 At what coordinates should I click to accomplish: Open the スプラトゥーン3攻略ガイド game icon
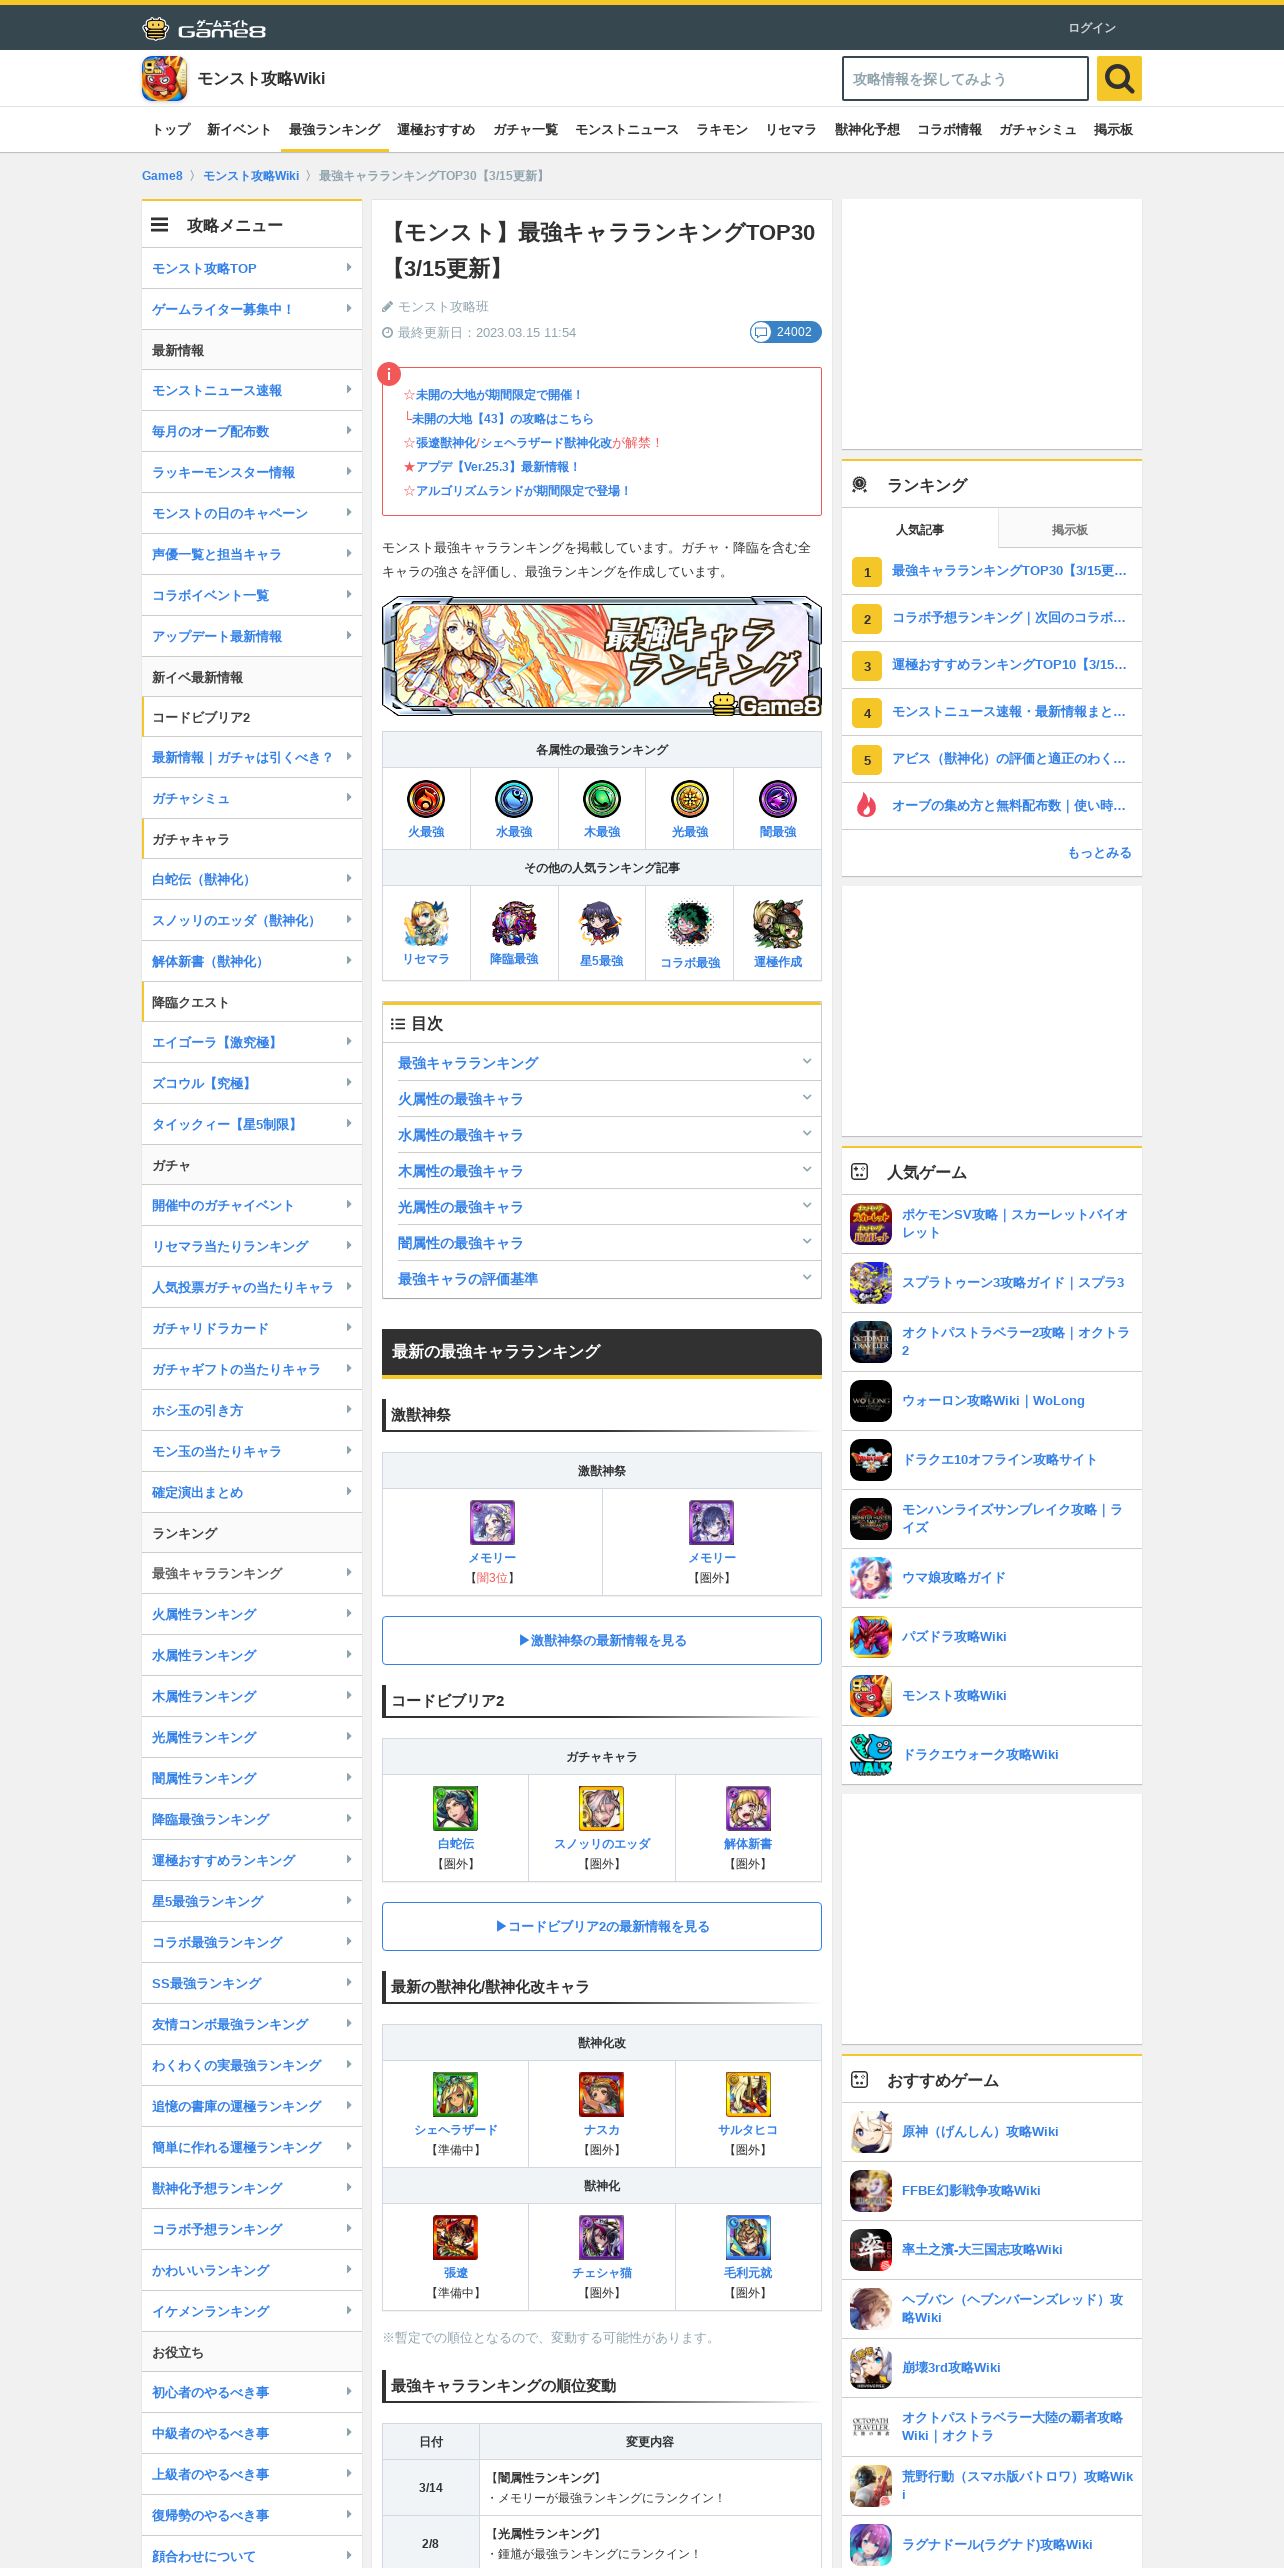point(871,1282)
